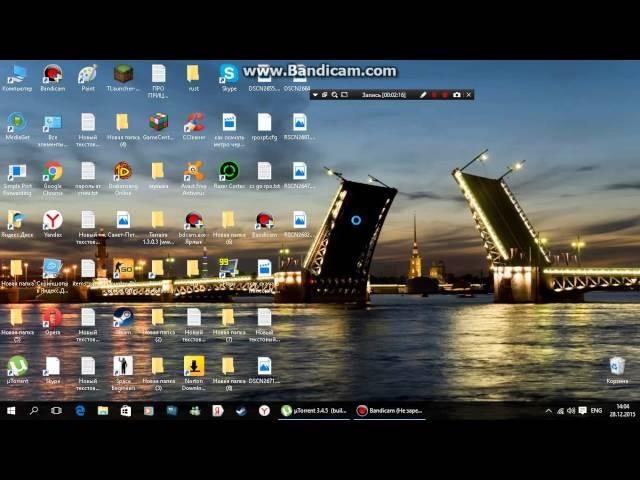Select the MediaGet desktop shortcut
The height and width of the screenshot is (480, 640).
point(17,127)
